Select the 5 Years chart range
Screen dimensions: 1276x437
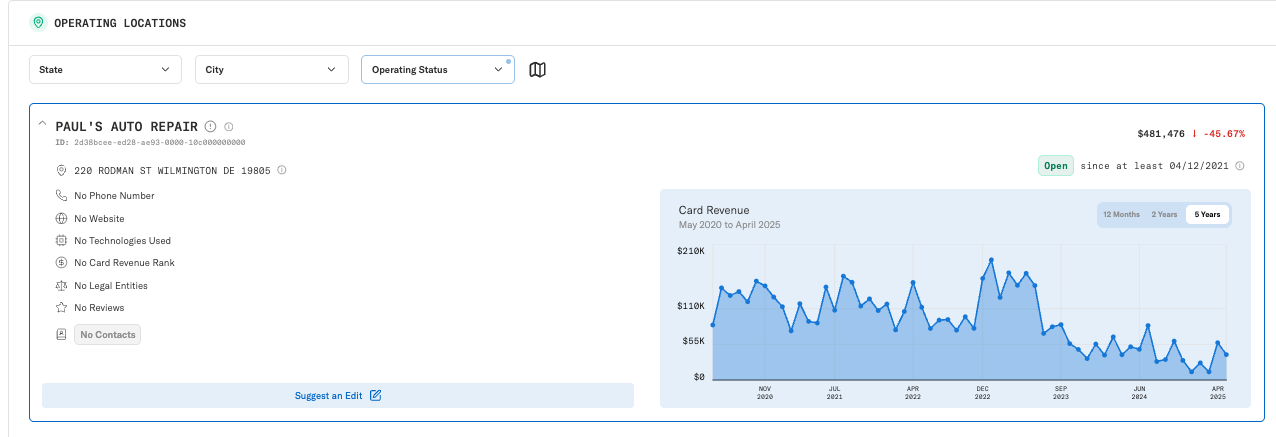[1207, 215]
